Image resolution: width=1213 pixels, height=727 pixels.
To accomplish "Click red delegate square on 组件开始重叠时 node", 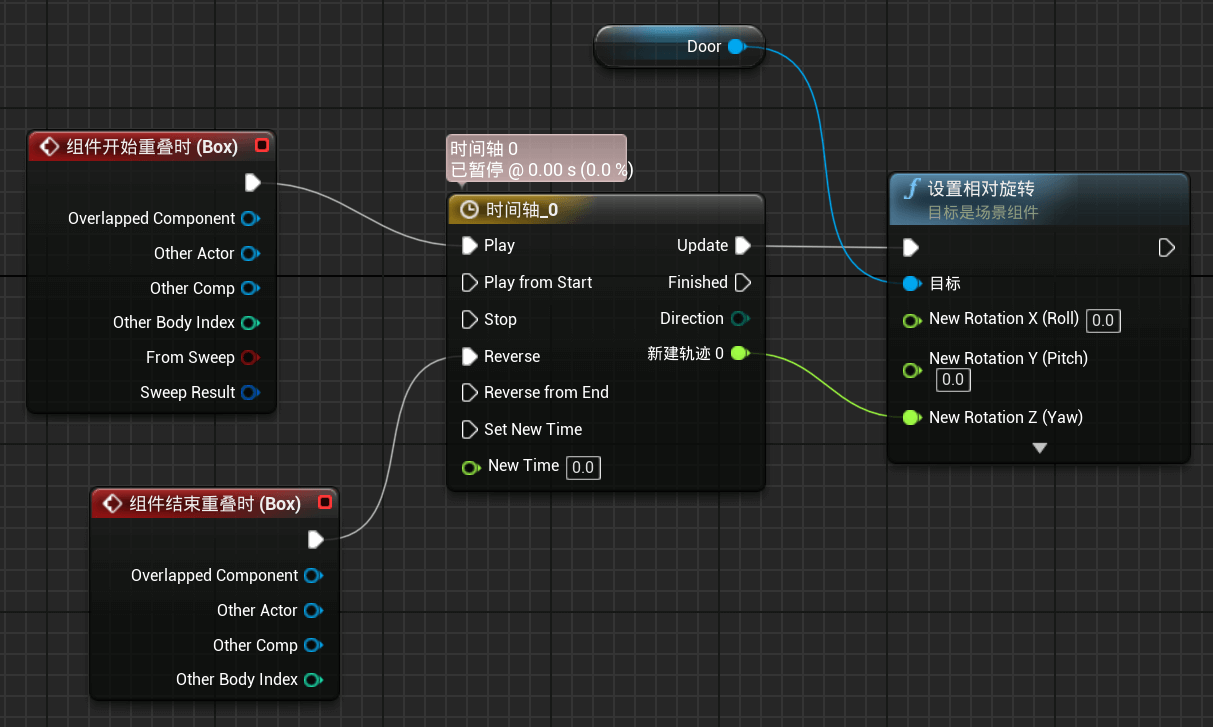I will 262,146.
